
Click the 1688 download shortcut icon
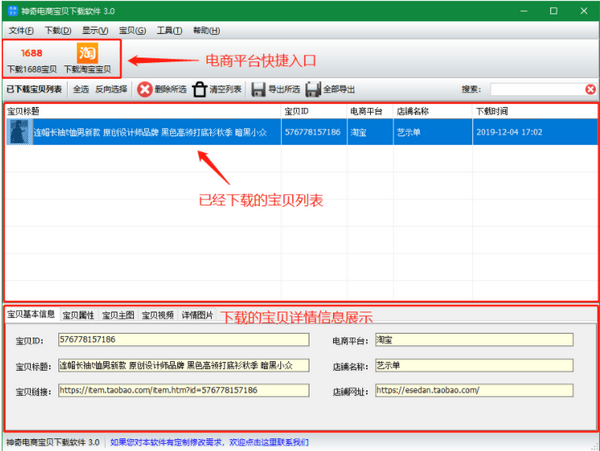(x=31, y=52)
